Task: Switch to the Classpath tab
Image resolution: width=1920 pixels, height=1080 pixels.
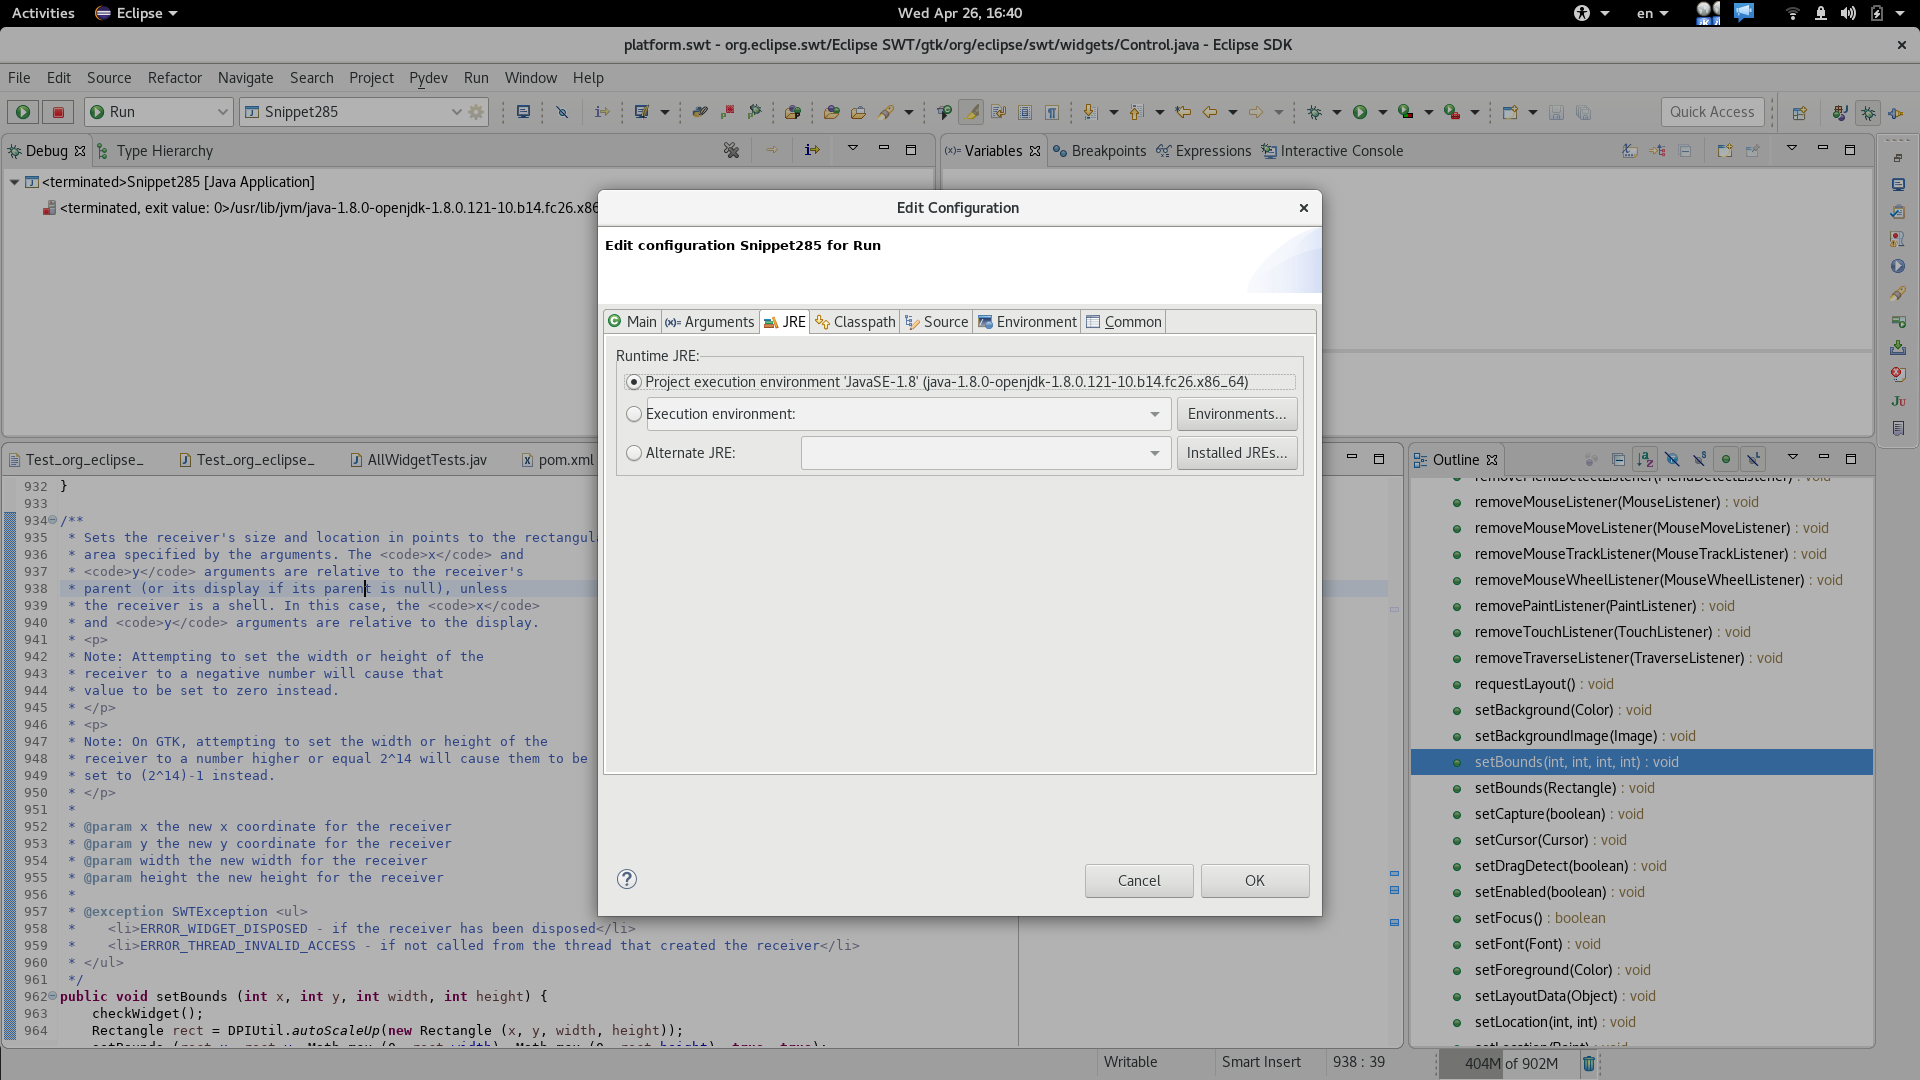Action: pos(855,322)
